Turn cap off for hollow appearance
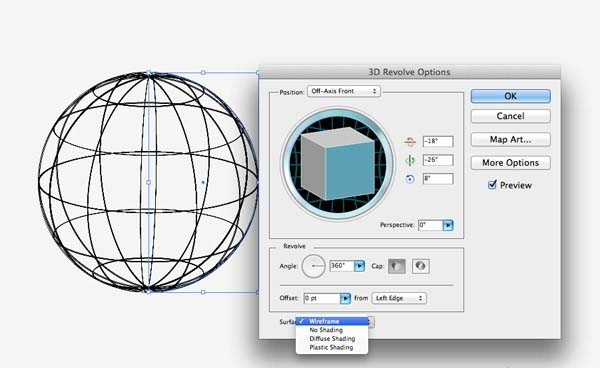Image resolution: width=600 pixels, height=368 pixels. click(x=421, y=266)
